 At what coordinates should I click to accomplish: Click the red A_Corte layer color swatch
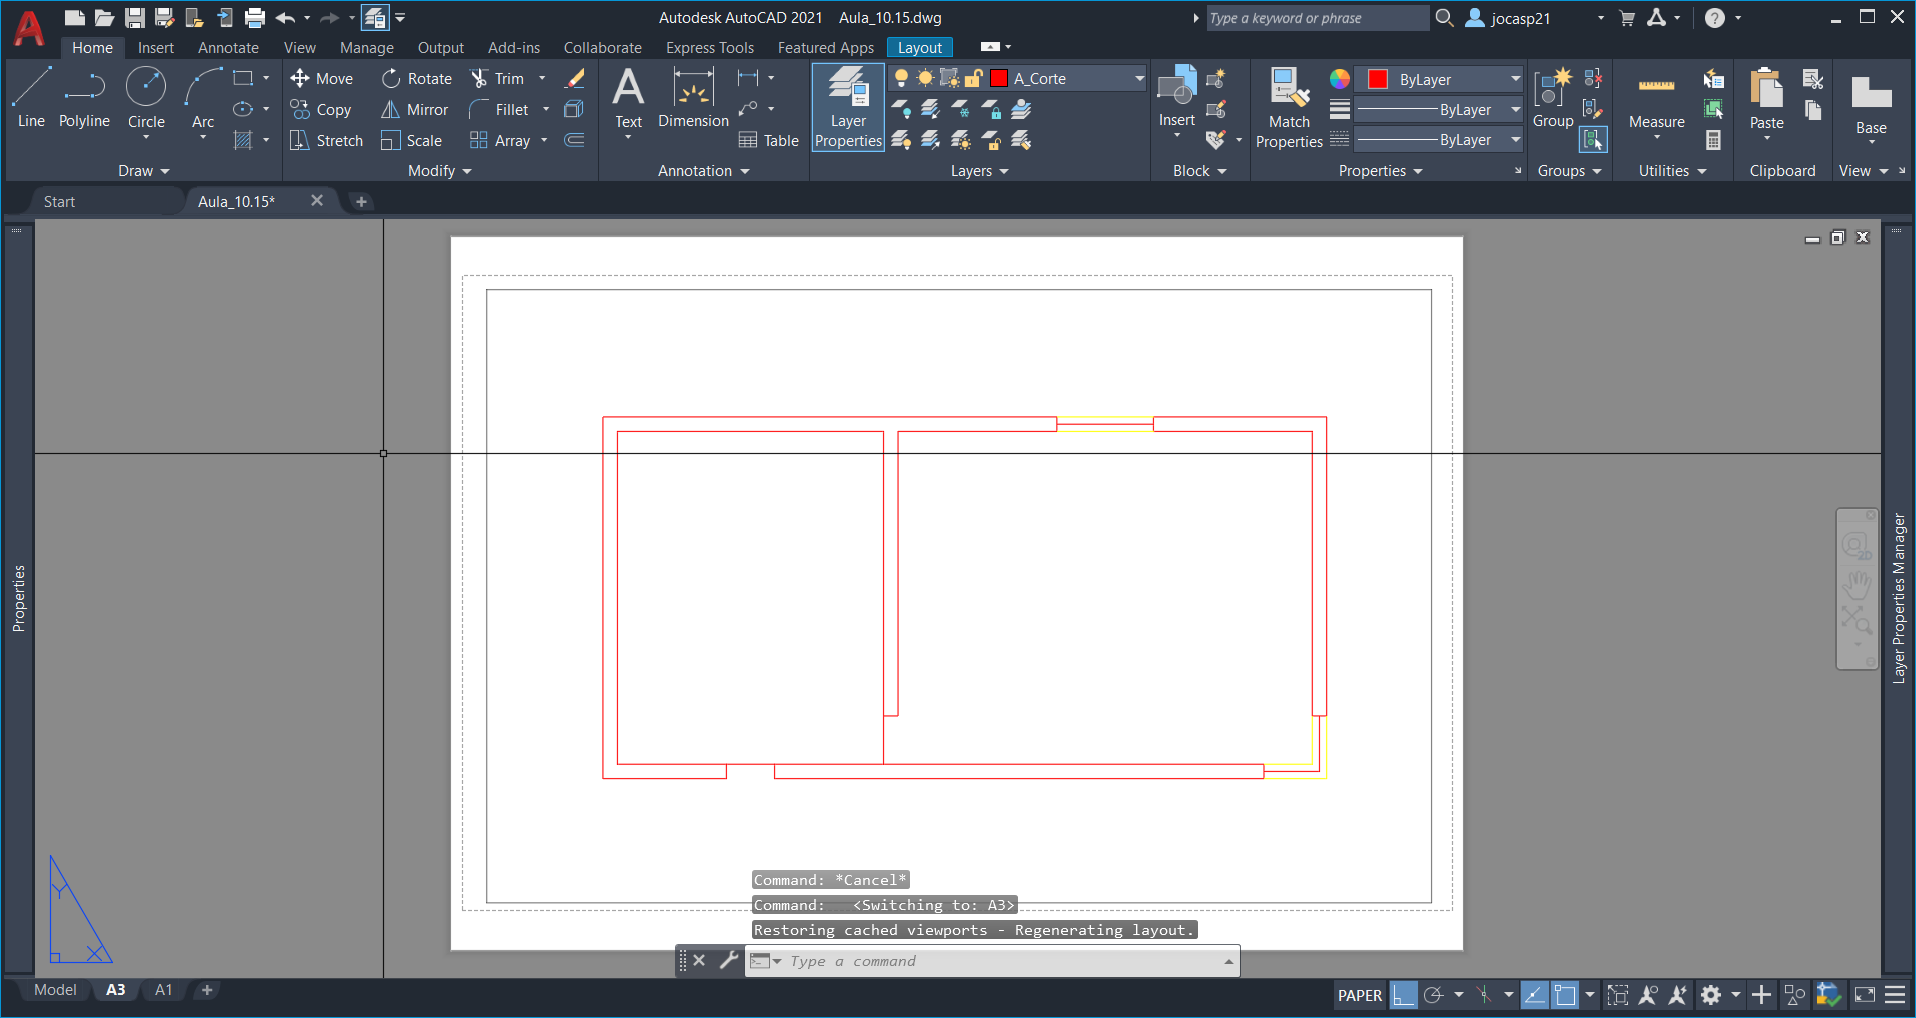[x=998, y=78]
